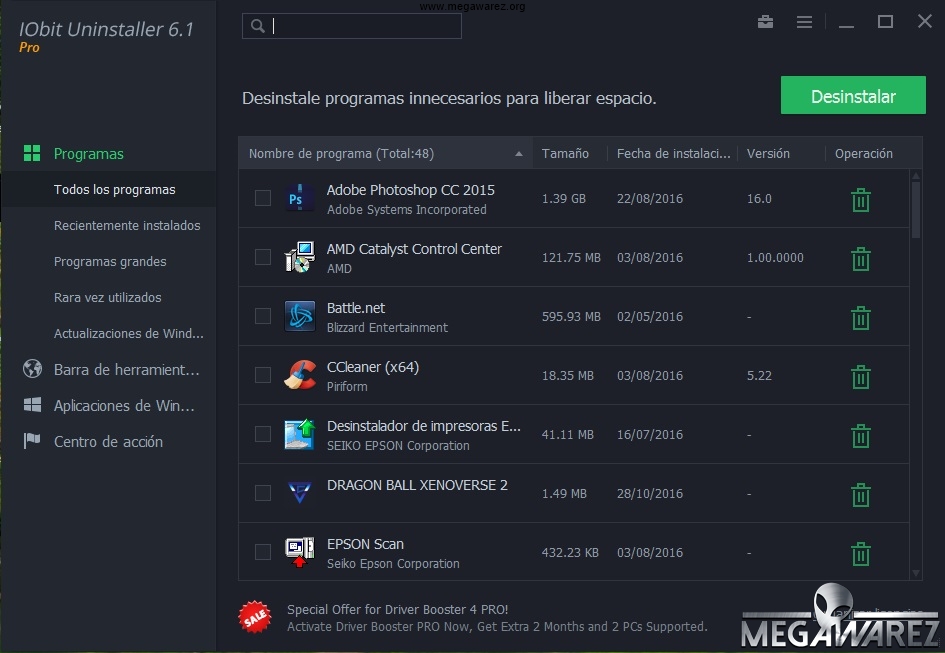Click the 1.00.0000 version value
Viewport: 945px width, 653px height.
775,258
